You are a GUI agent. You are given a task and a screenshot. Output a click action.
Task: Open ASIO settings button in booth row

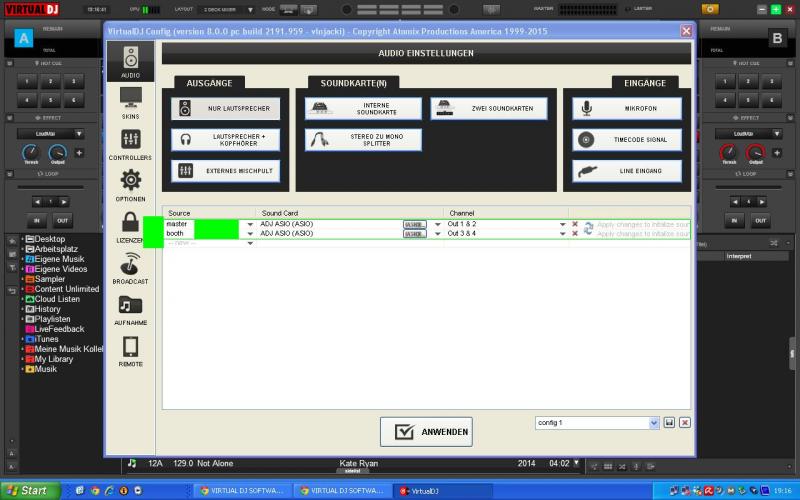(415, 234)
